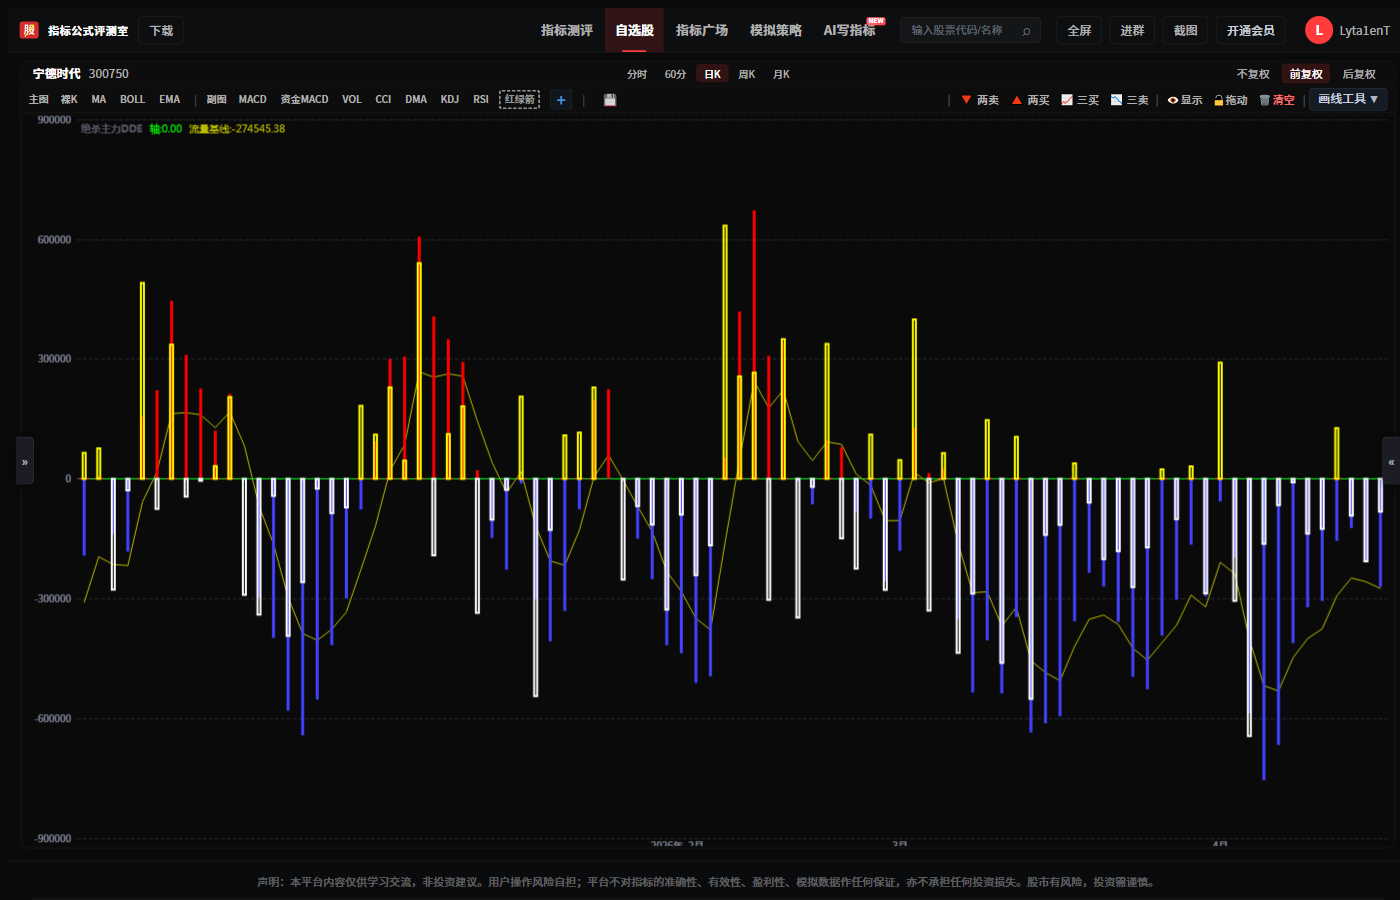Image resolution: width=1400 pixels, height=900 pixels.
Task: Click the 指标公式评测室 site title
Action: 88,31
